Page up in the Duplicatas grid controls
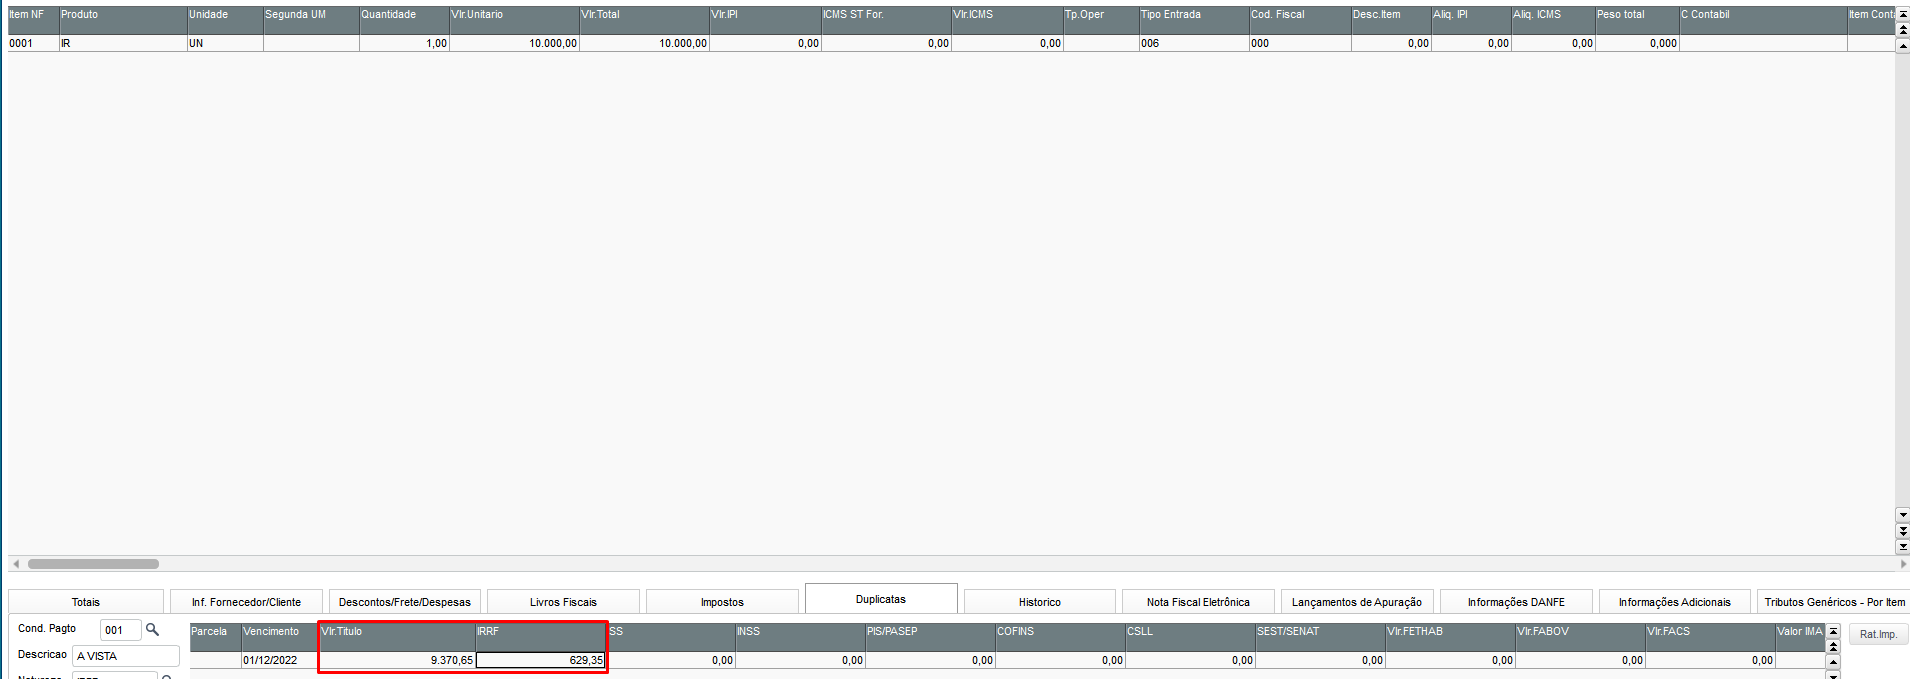 (1833, 647)
